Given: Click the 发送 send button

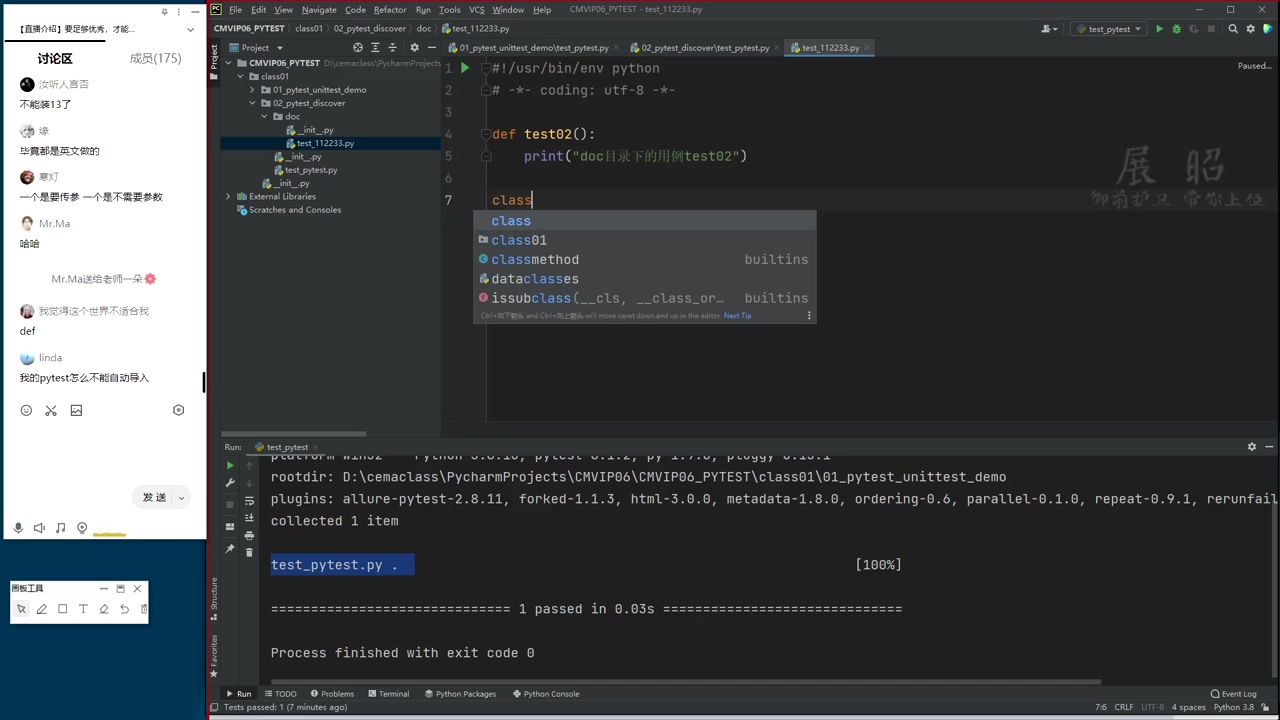Looking at the screenshot, I should 154,498.
